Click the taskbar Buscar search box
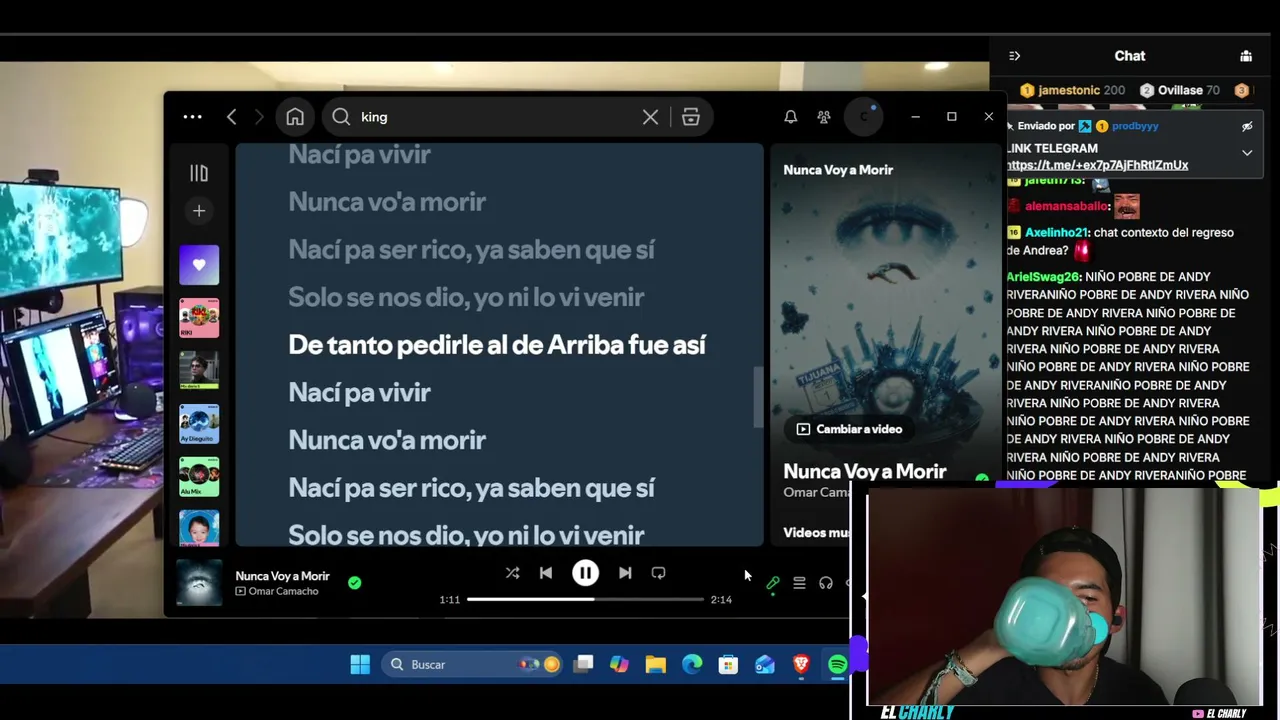The image size is (1280, 720). [472, 664]
